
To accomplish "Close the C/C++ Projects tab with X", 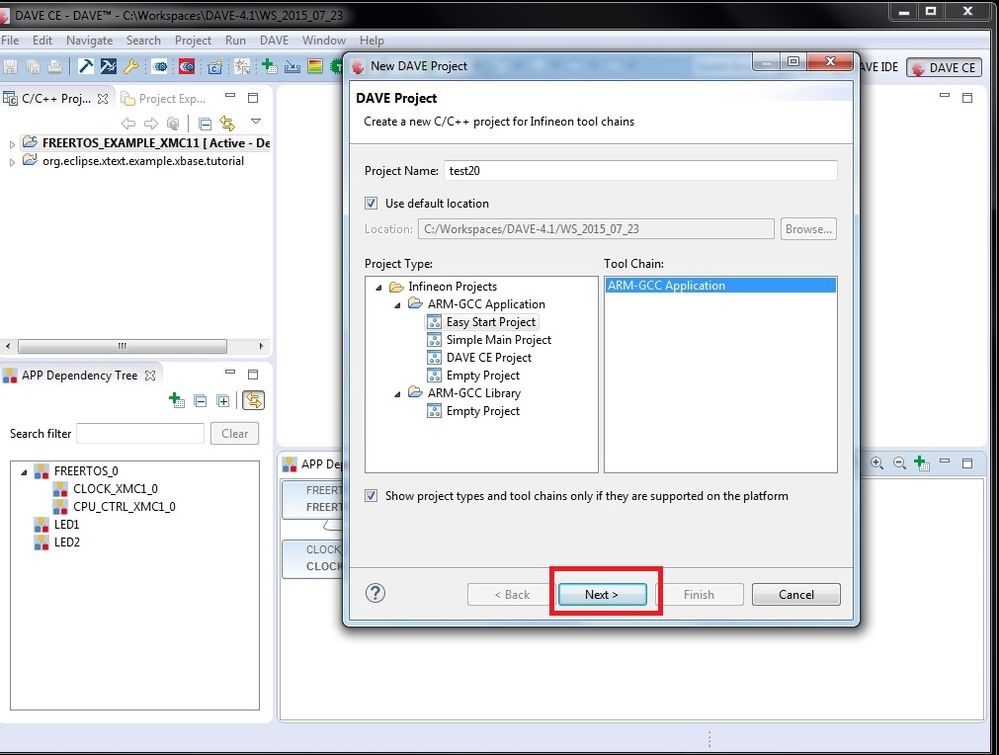I will tap(103, 99).
